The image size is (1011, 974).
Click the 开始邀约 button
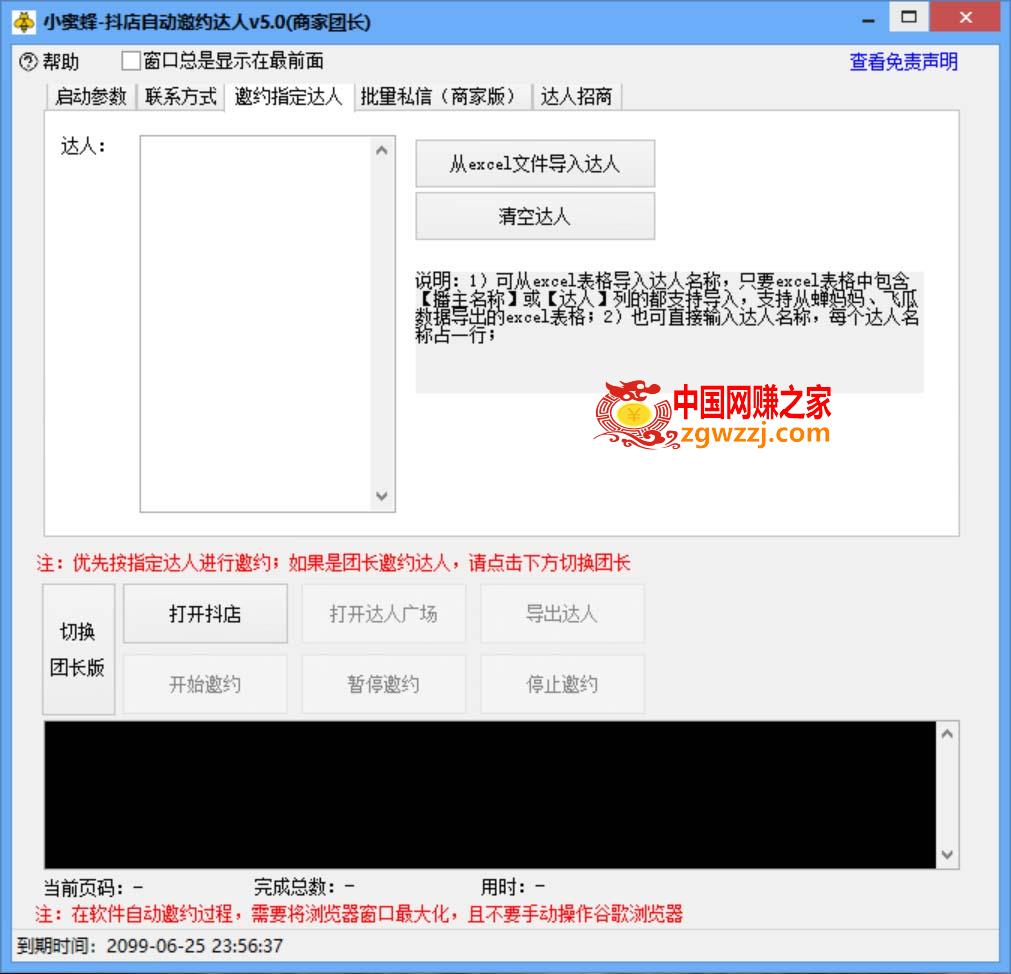205,684
